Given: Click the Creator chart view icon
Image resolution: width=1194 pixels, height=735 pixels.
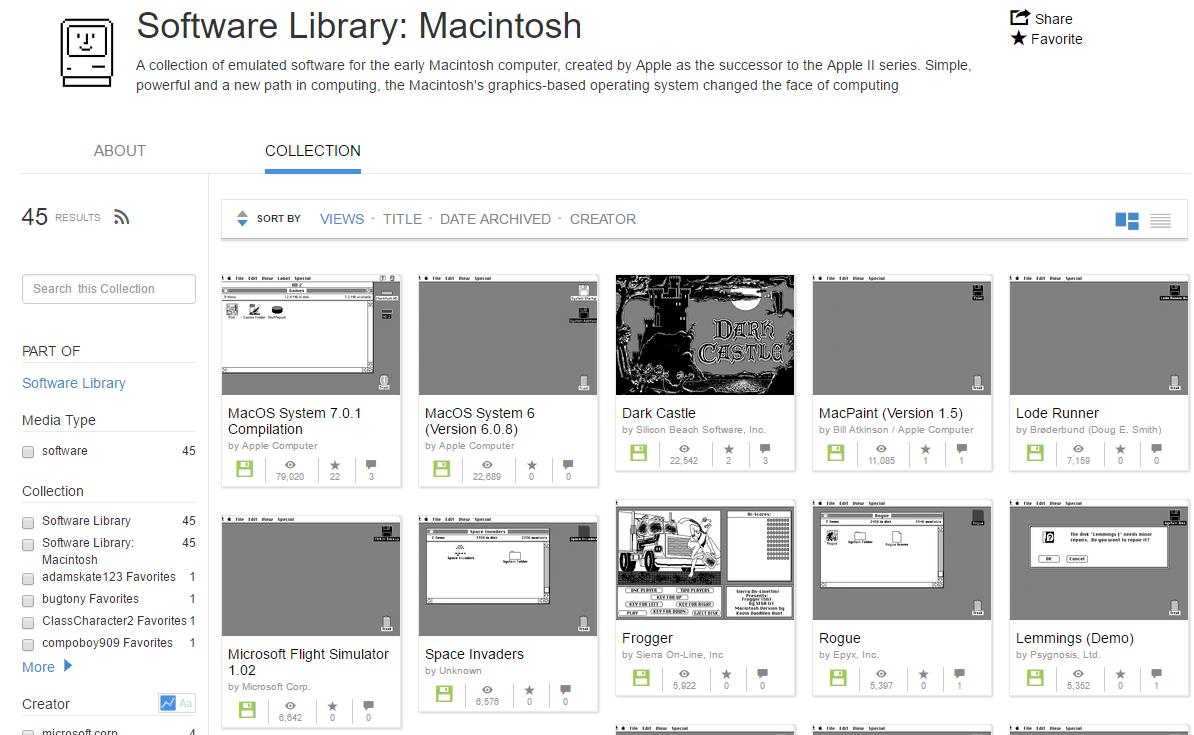Looking at the screenshot, I should 168,703.
